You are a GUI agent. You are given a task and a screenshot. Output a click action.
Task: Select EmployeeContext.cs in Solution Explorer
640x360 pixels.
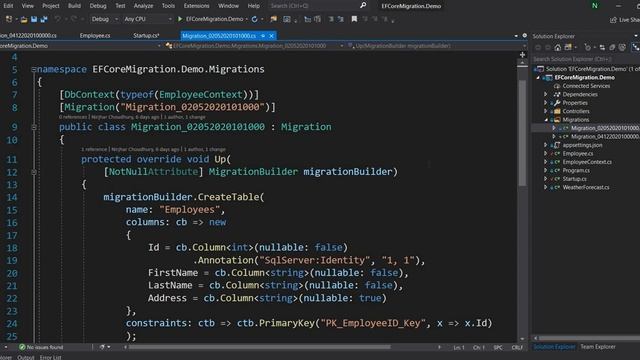[587, 162]
